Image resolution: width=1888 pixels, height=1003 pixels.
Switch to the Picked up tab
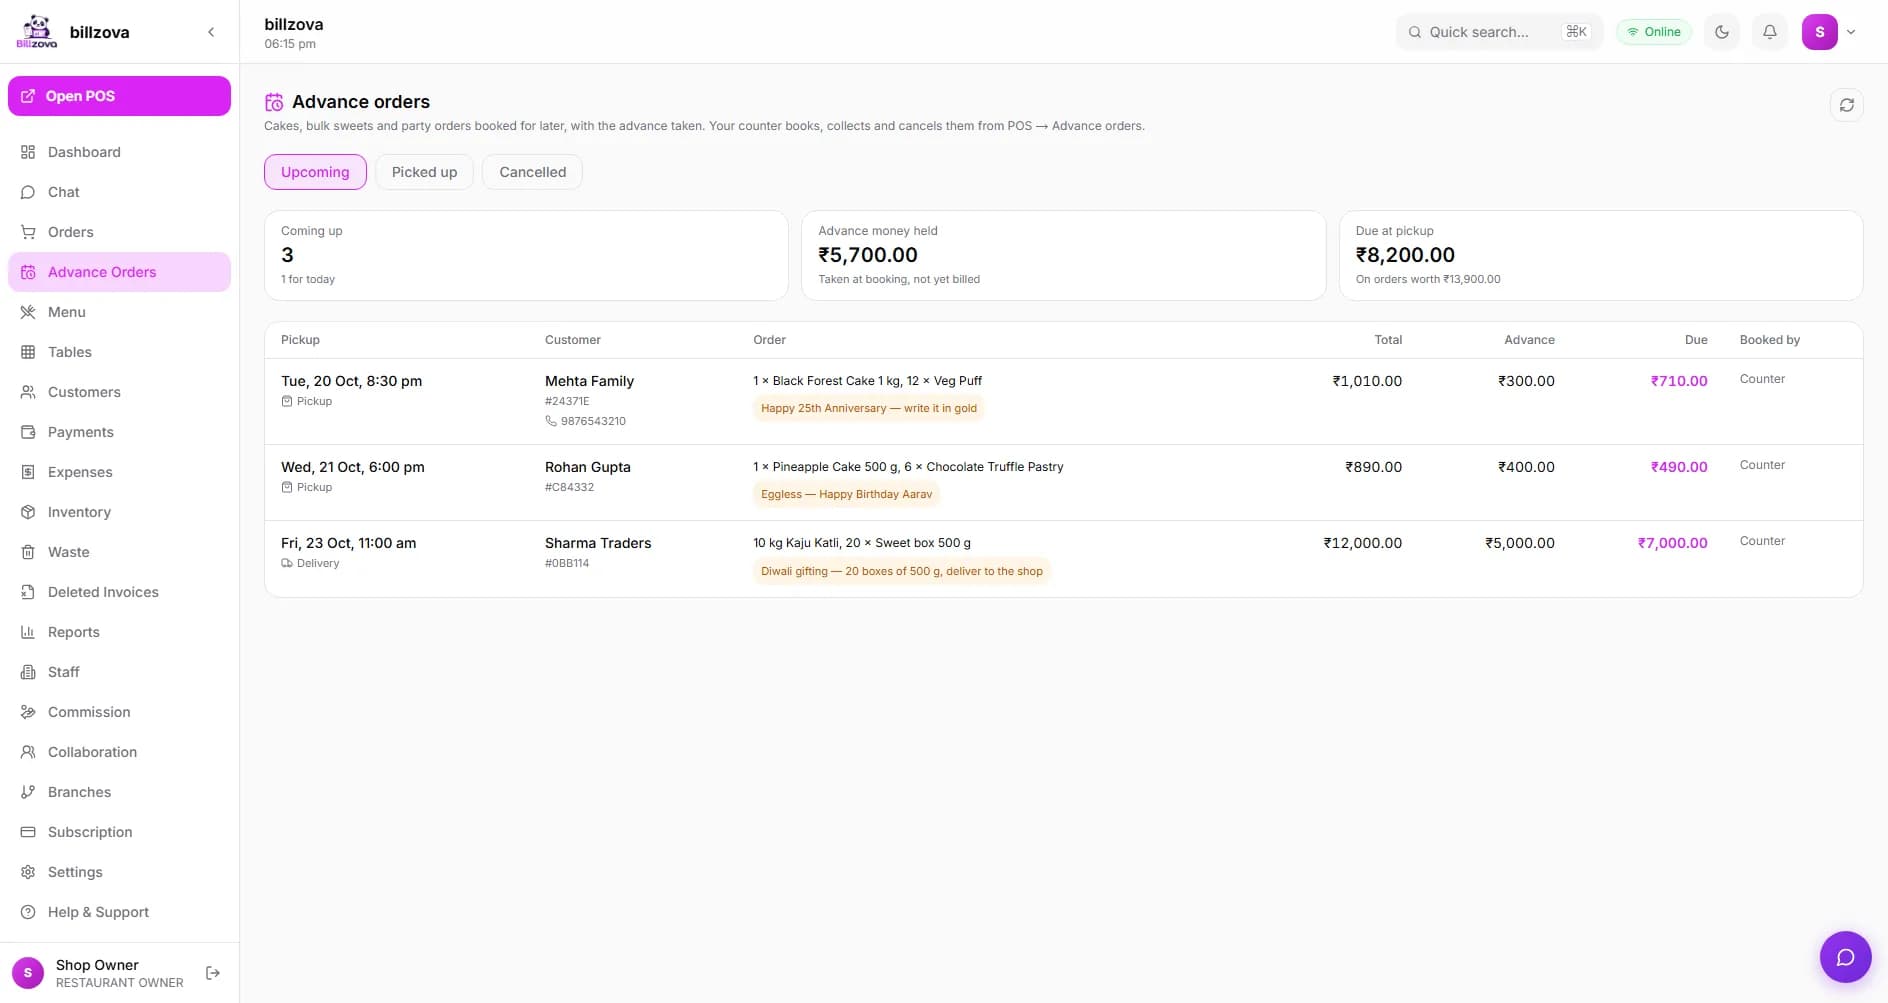(x=424, y=172)
